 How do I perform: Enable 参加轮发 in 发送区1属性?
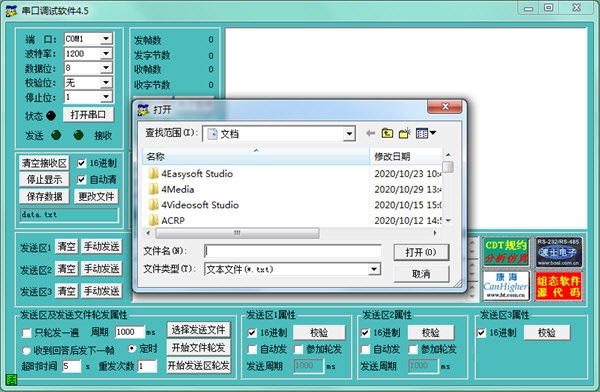(298, 349)
